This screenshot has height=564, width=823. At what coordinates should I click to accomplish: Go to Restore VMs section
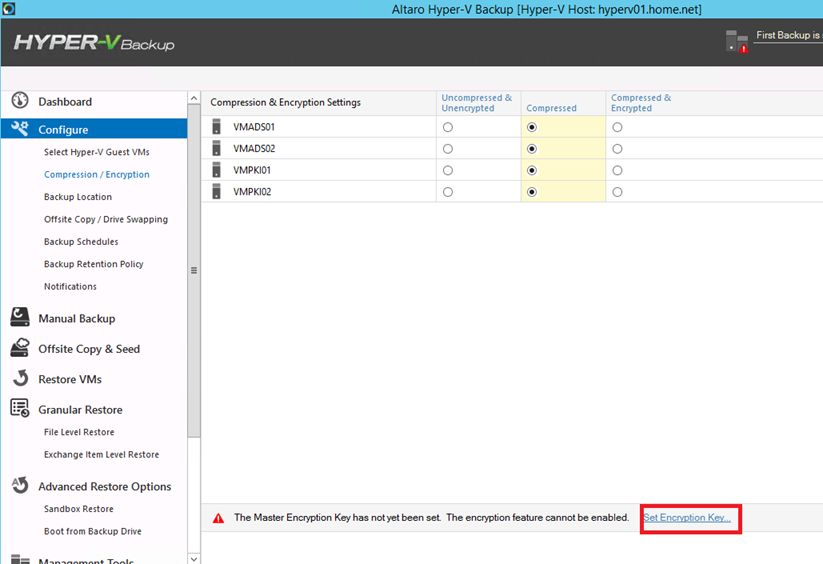(x=70, y=379)
